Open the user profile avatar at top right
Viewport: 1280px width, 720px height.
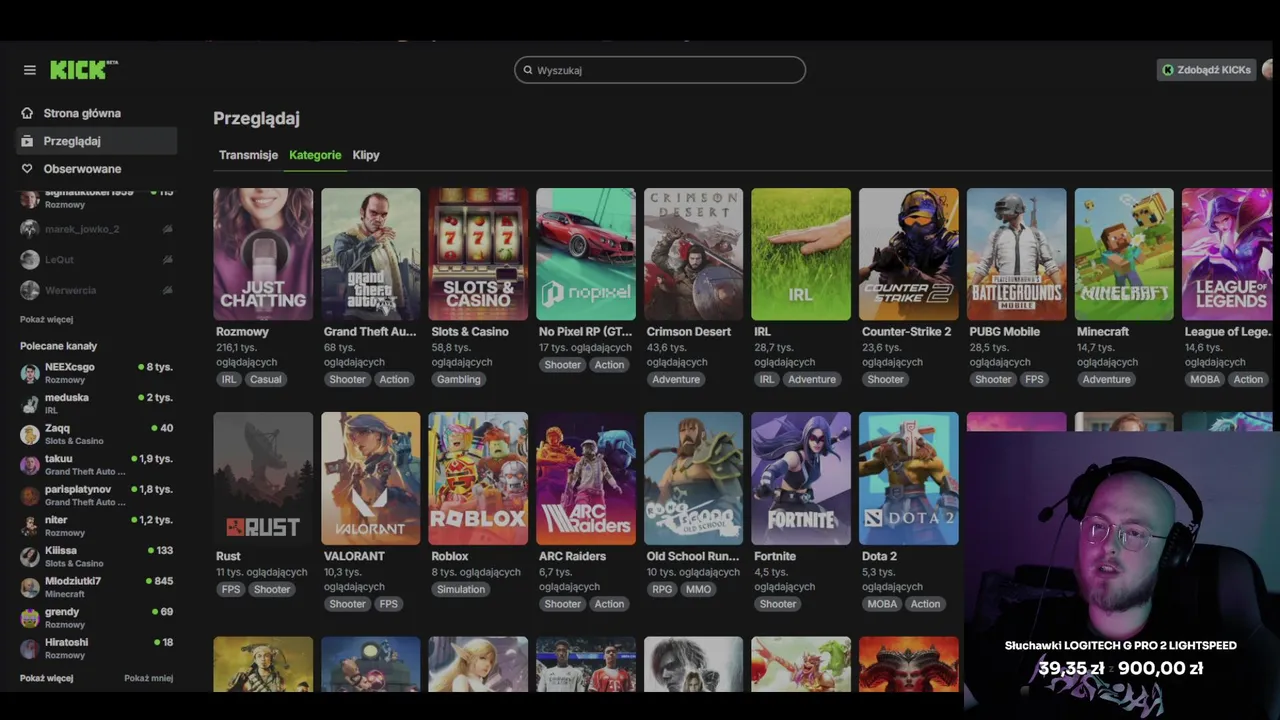point(1270,70)
